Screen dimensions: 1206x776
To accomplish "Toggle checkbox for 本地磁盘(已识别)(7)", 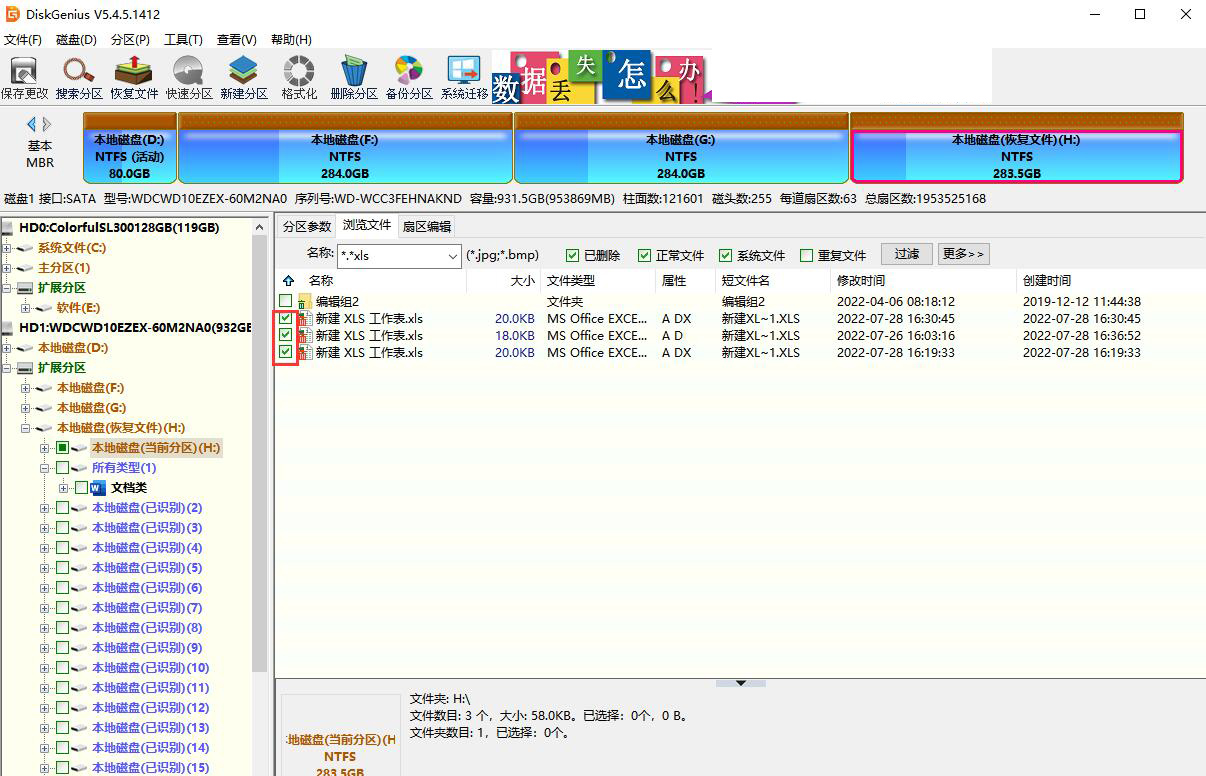I will point(63,608).
